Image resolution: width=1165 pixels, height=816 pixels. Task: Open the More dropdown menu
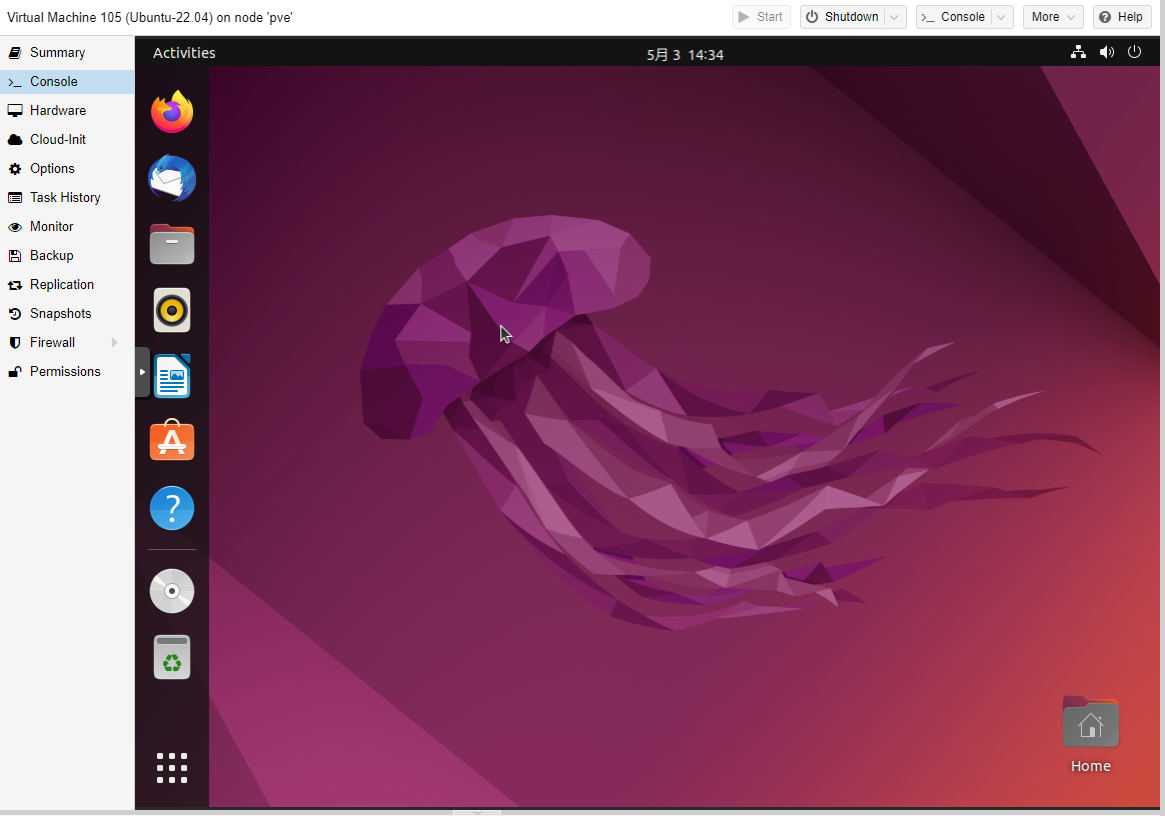click(1052, 17)
